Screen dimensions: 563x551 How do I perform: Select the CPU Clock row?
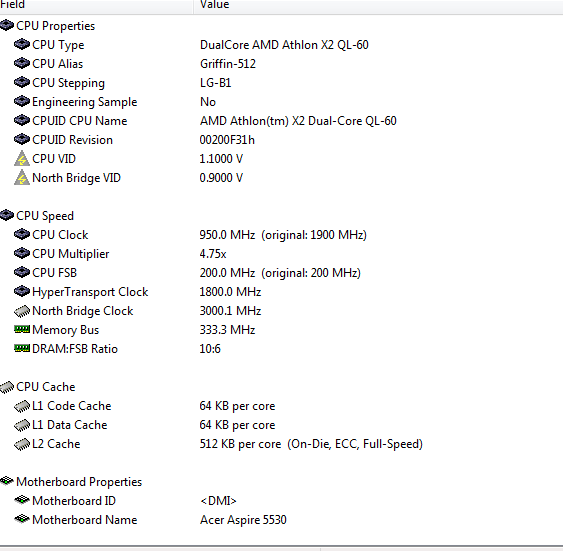click(x=282, y=235)
